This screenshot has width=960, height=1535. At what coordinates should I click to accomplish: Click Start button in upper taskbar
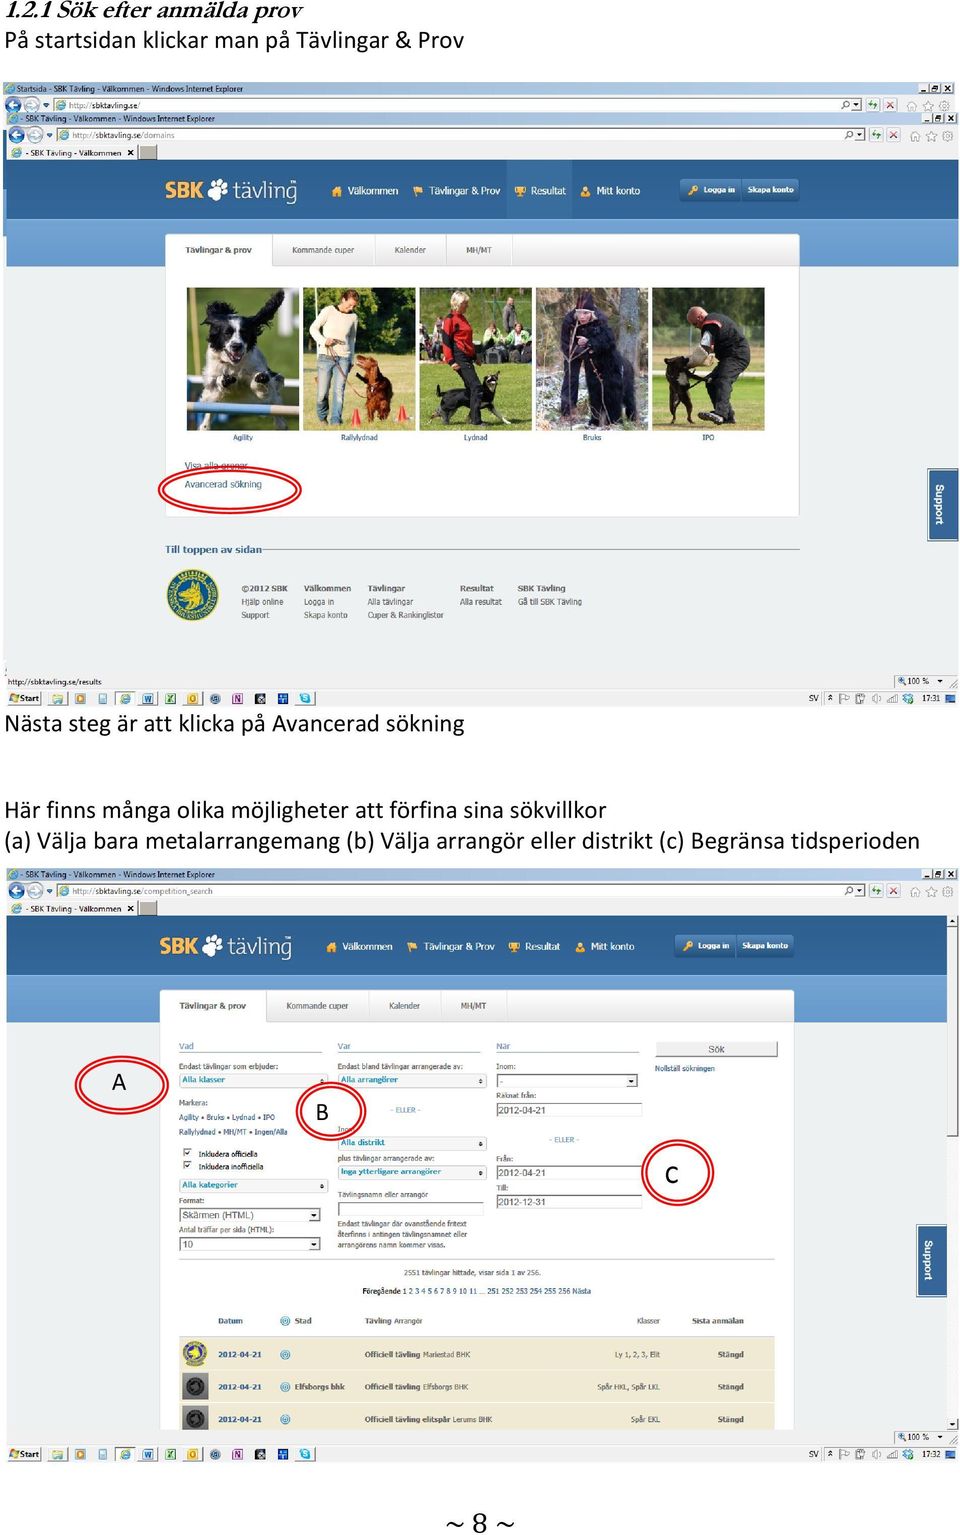tap(24, 698)
